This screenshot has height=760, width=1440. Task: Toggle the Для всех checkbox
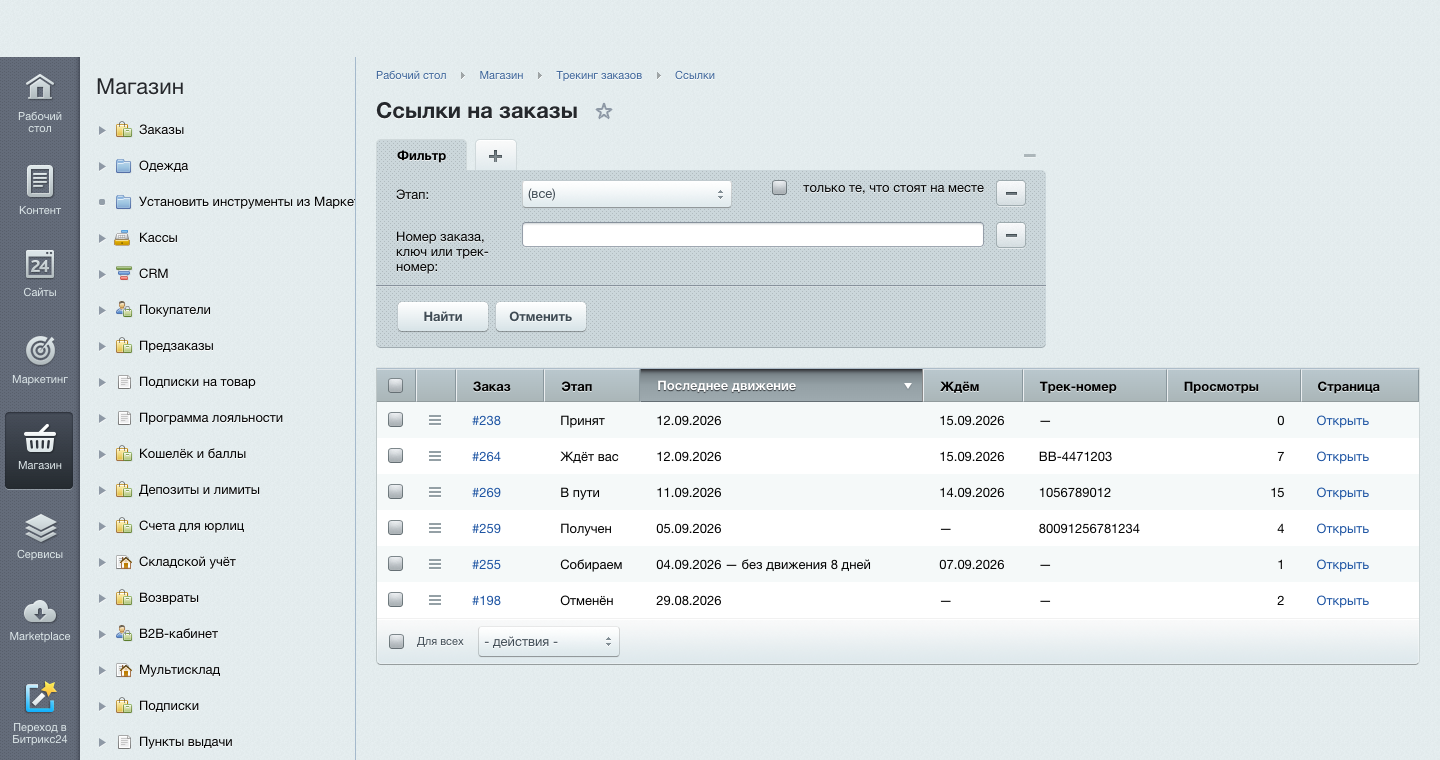396,641
